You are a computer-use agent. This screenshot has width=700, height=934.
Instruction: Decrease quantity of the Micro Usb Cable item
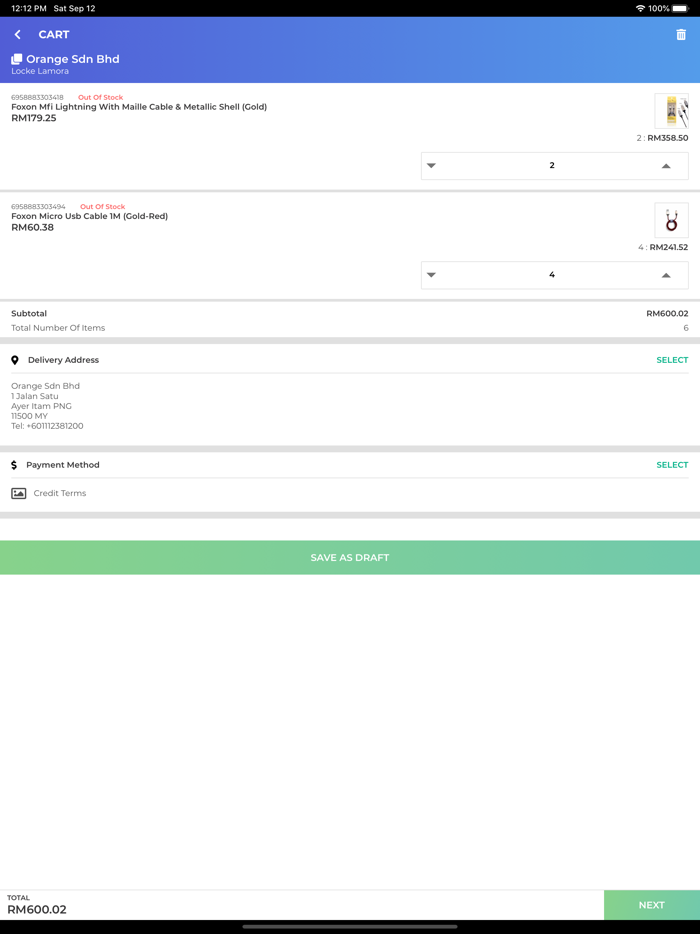point(433,274)
